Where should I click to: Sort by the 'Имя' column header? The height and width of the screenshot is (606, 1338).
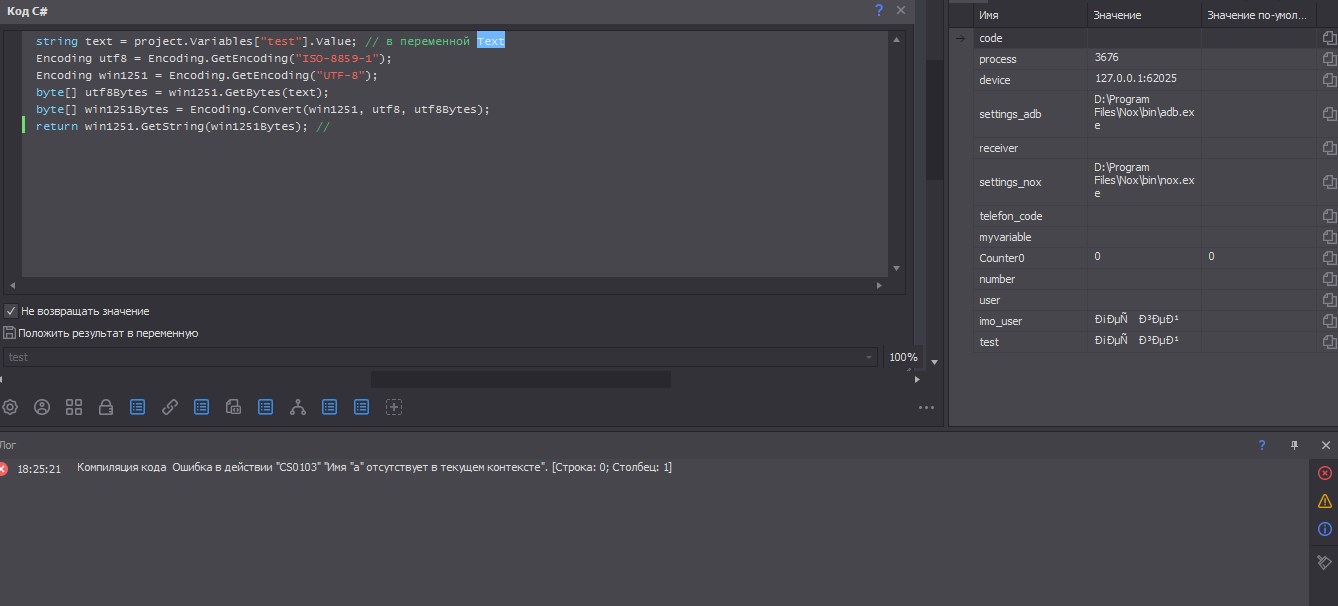click(x=1030, y=15)
